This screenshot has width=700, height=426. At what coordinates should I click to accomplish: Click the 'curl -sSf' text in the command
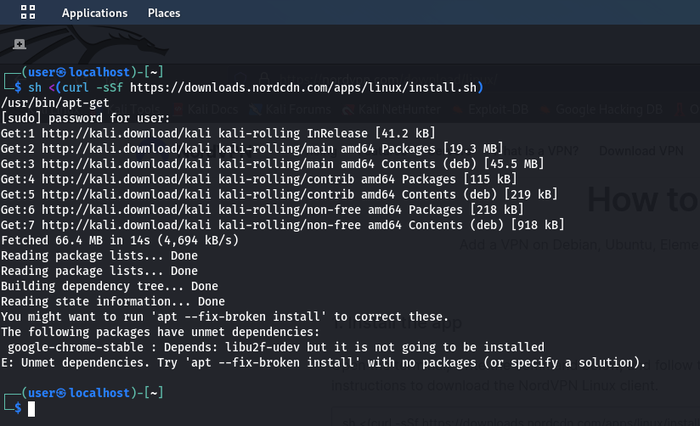[92, 87]
